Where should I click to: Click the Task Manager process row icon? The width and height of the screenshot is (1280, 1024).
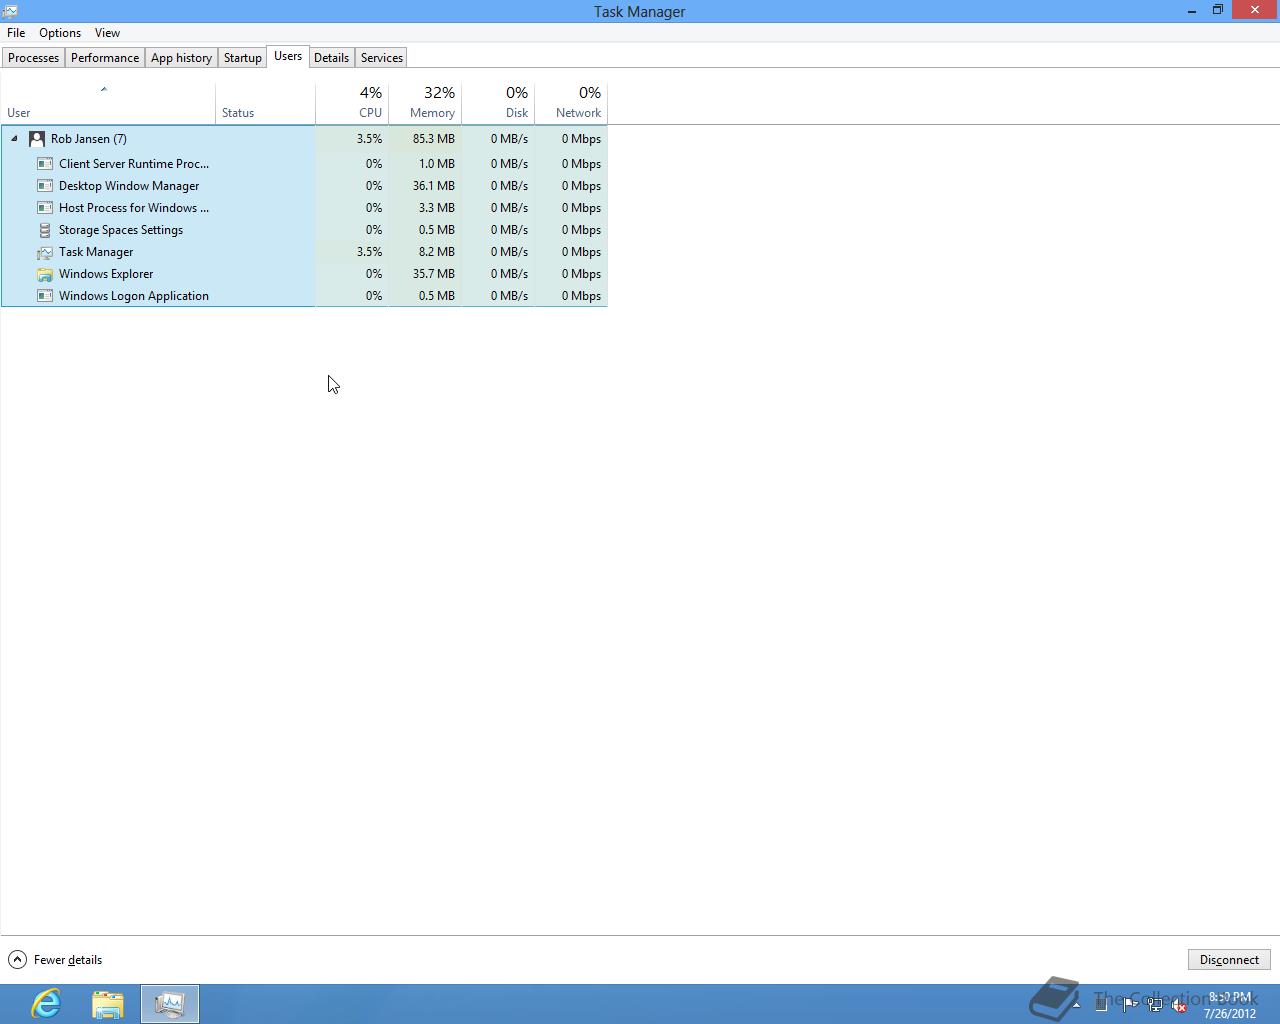coord(45,252)
